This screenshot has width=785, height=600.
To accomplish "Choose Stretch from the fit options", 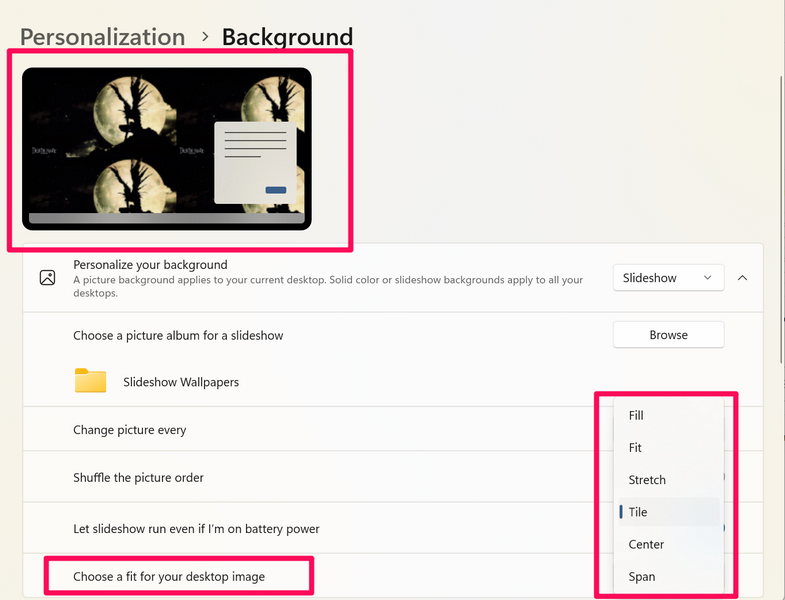I will click(x=668, y=480).
